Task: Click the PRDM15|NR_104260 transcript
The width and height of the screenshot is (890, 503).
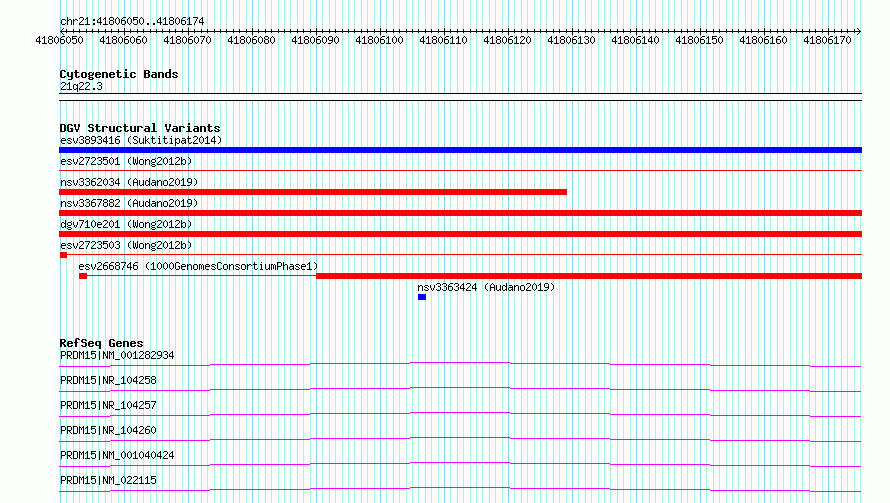Action: (108, 430)
